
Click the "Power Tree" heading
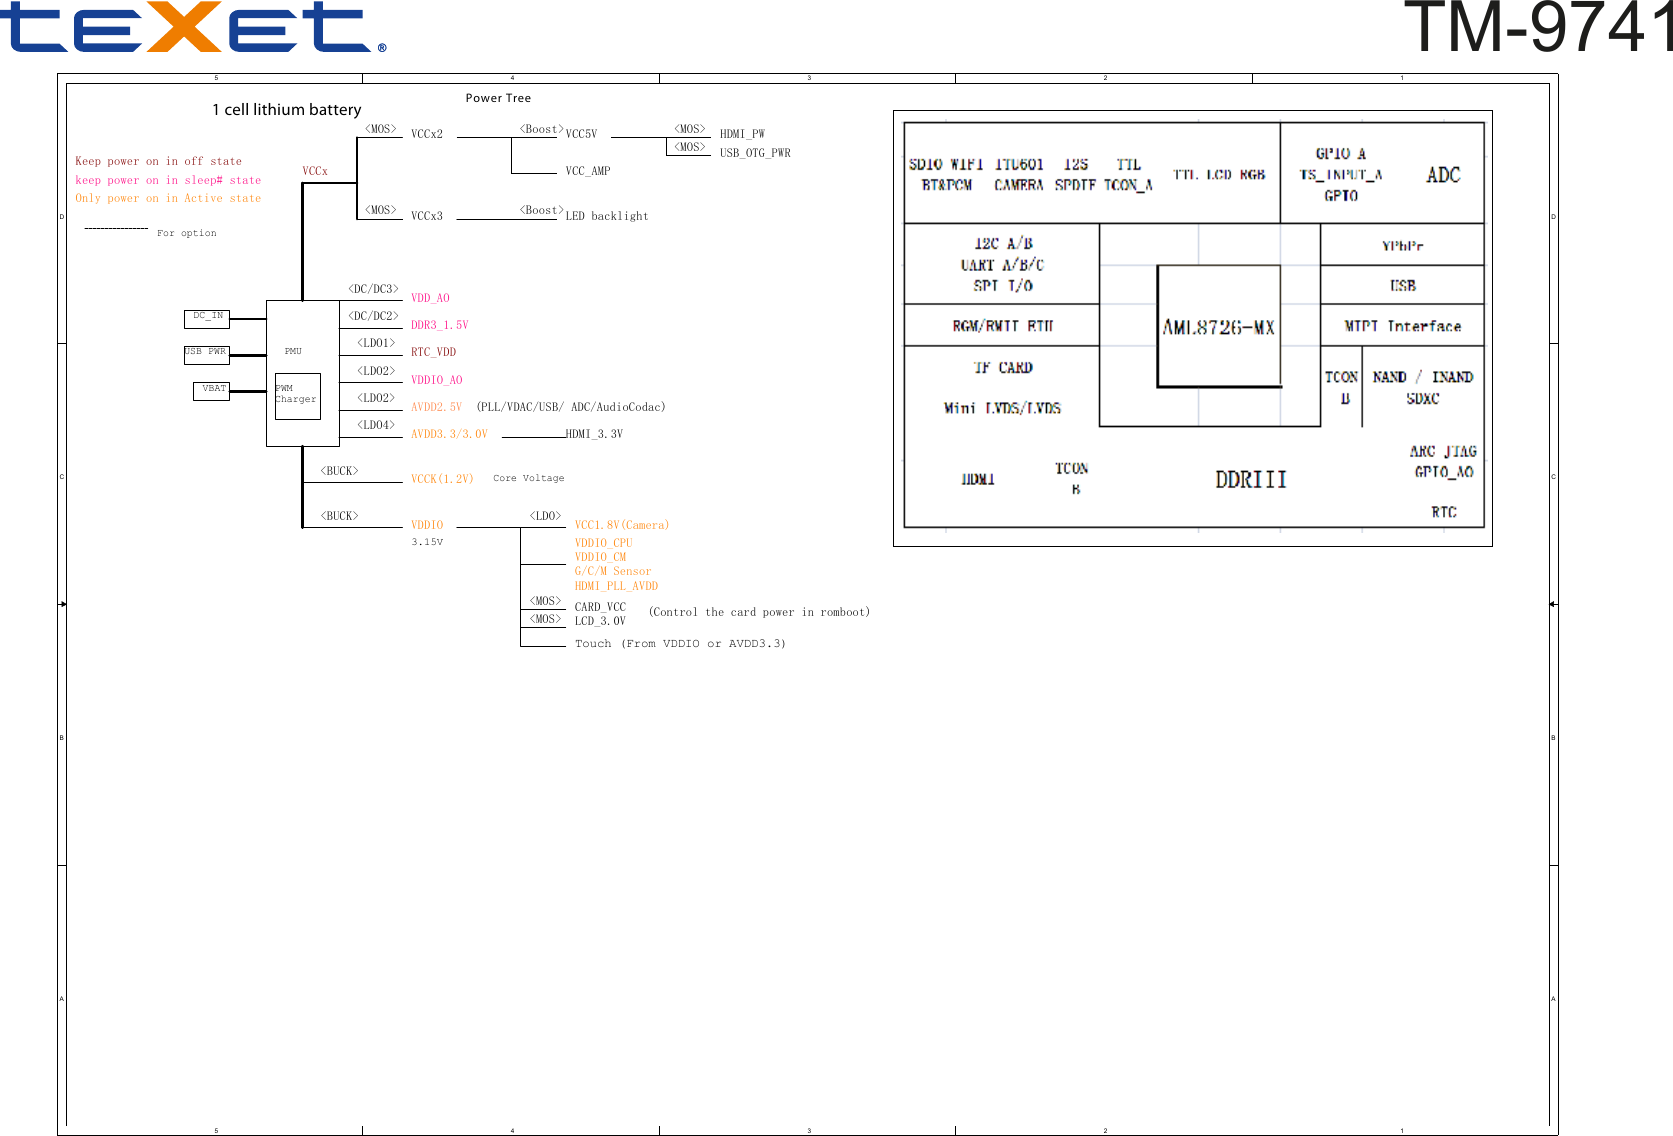pyautogui.click(x=498, y=98)
